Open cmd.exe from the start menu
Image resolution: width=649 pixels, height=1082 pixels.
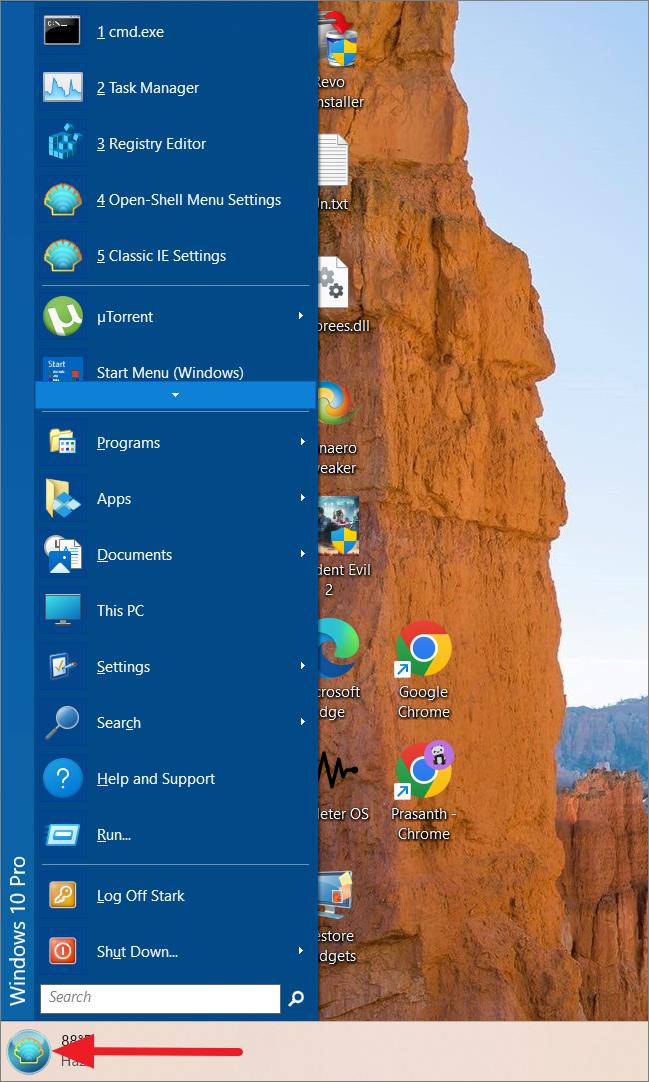point(130,32)
